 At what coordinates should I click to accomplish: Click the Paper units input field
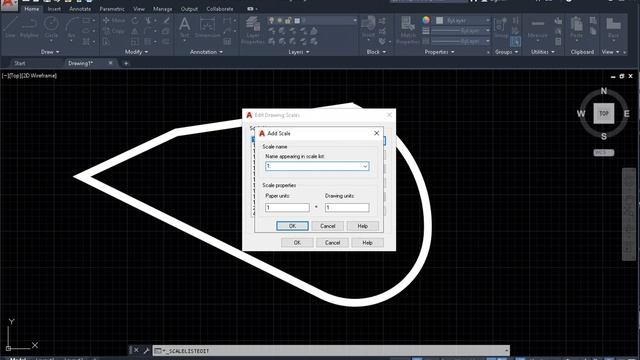pos(287,207)
